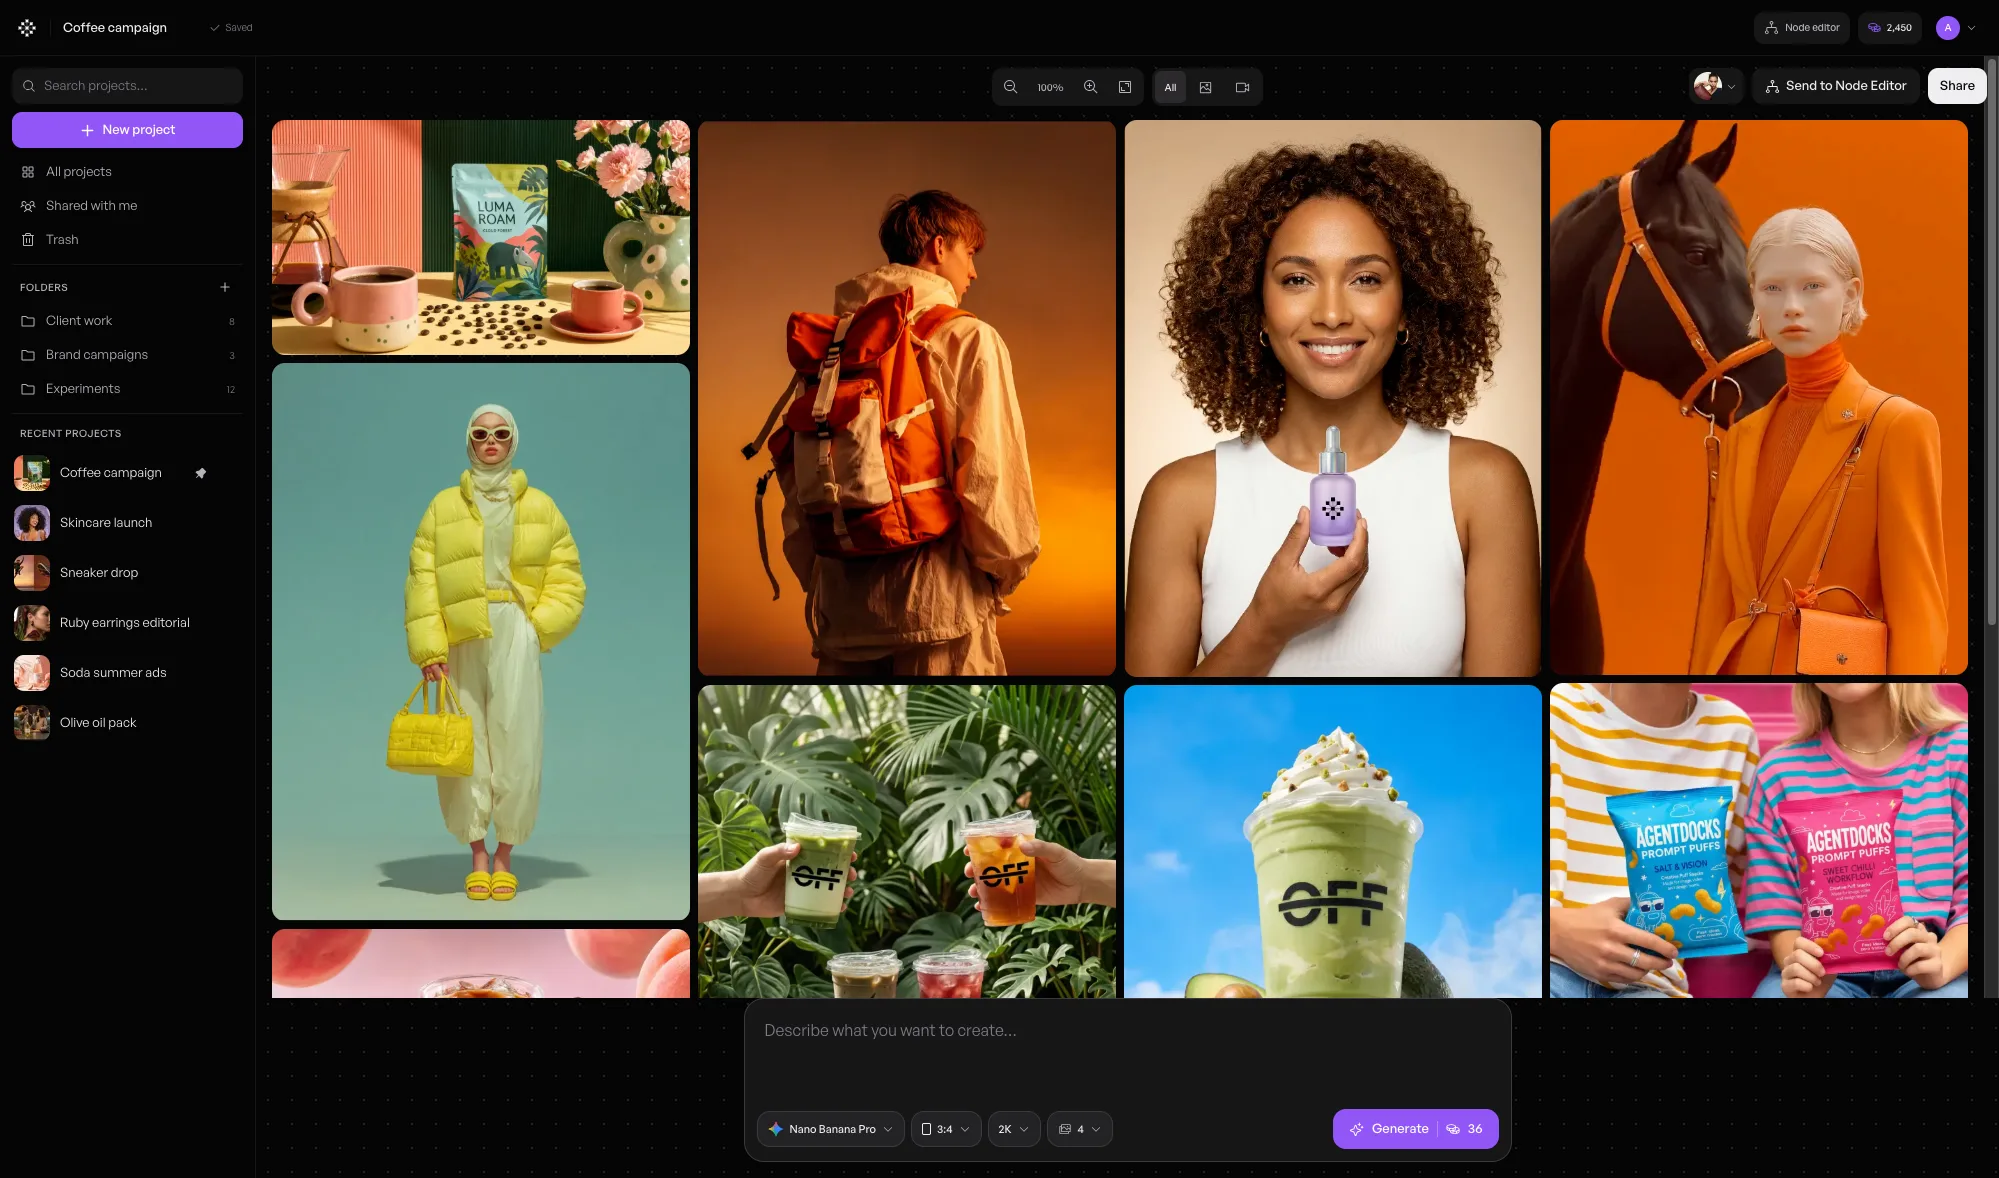This screenshot has height=1178, width=1999.
Task: Click the vertical scrollbar on the right edge
Action: (x=1992, y=342)
